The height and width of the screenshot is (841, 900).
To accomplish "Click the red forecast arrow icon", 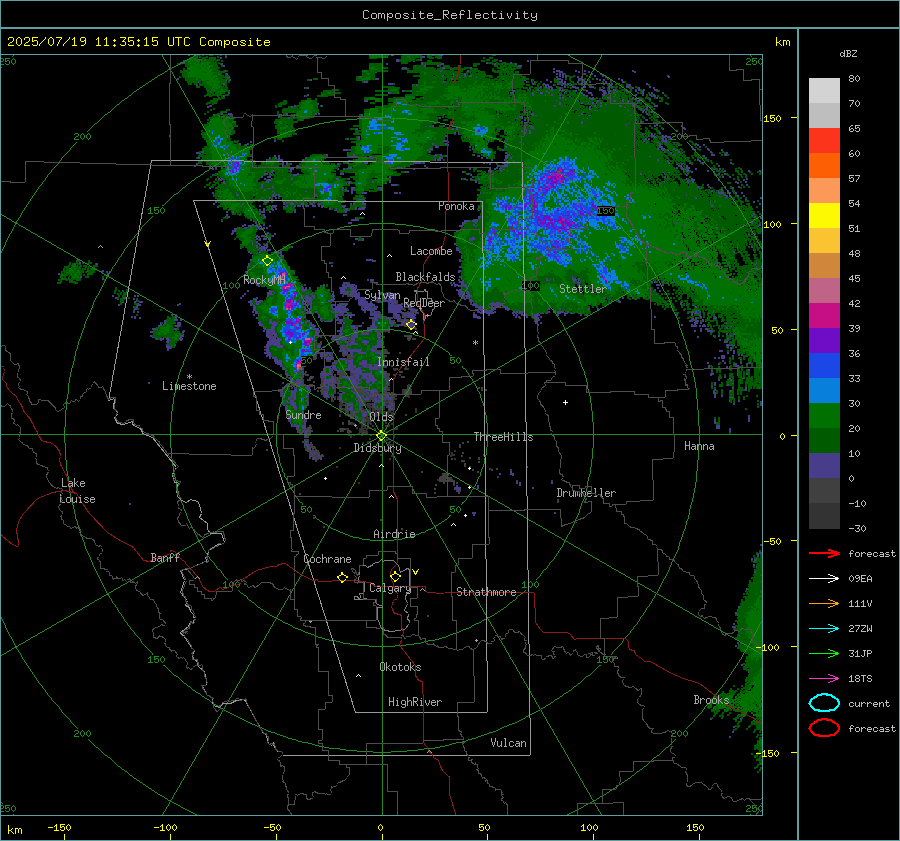I will pos(824,553).
